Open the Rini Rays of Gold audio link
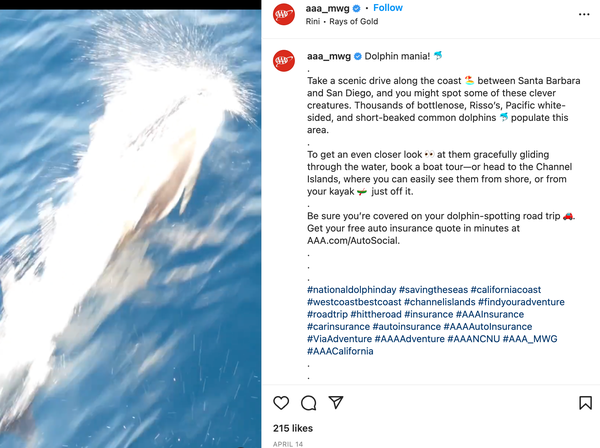 click(342, 21)
